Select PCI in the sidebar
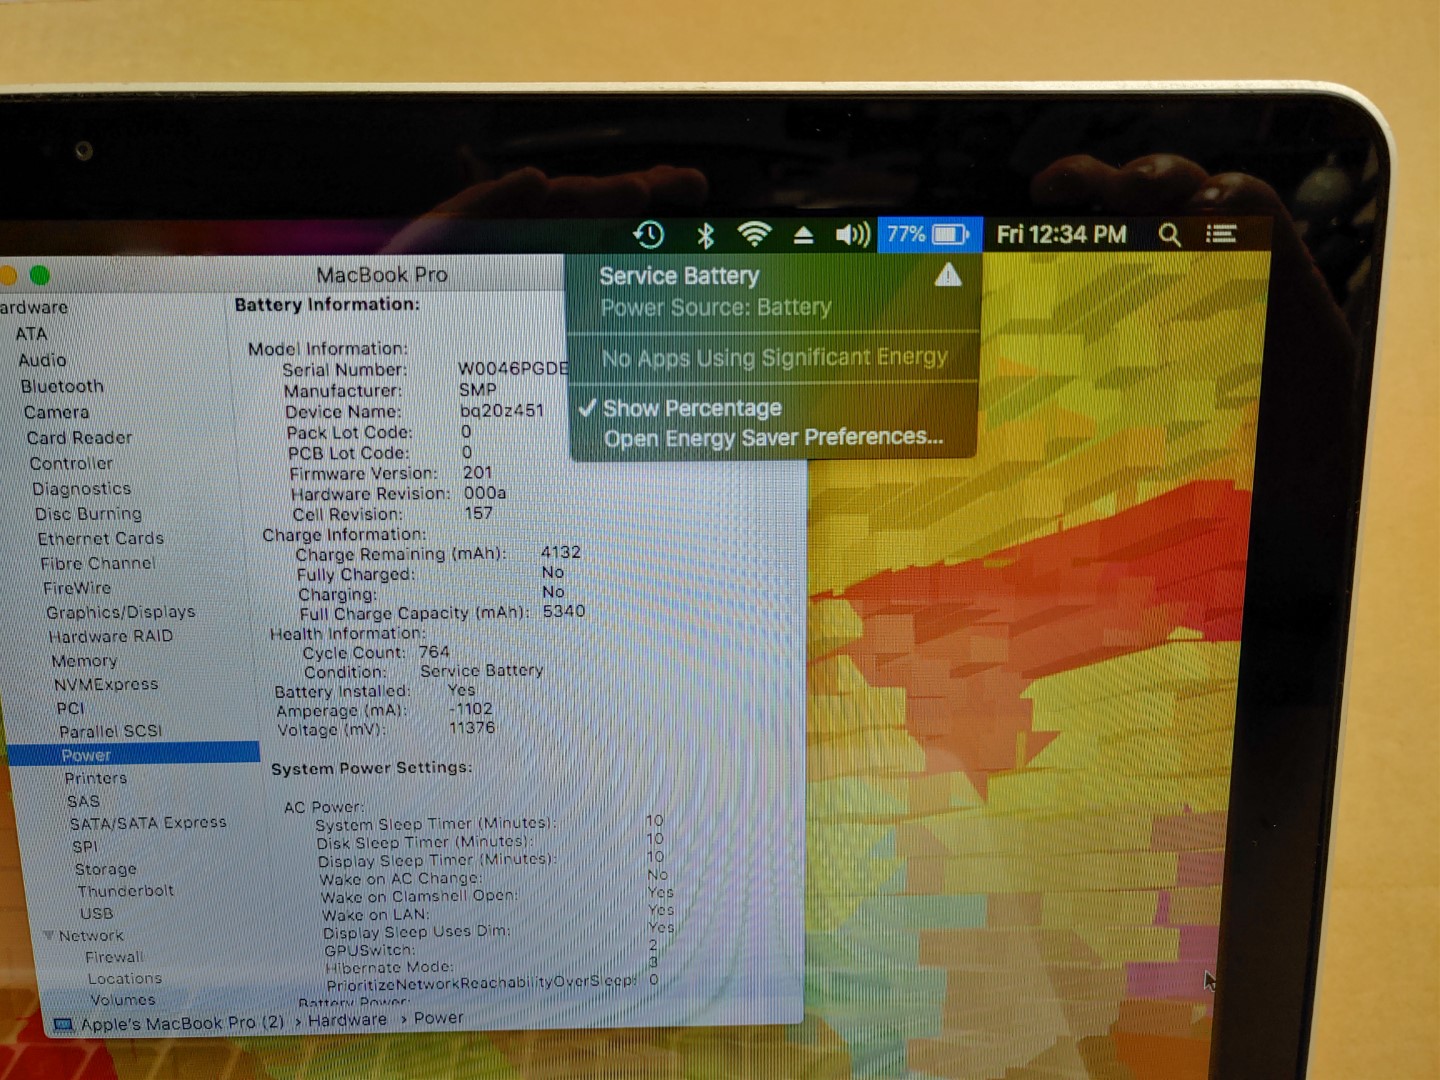The height and width of the screenshot is (1080, 1440). [x=70, y=708]
